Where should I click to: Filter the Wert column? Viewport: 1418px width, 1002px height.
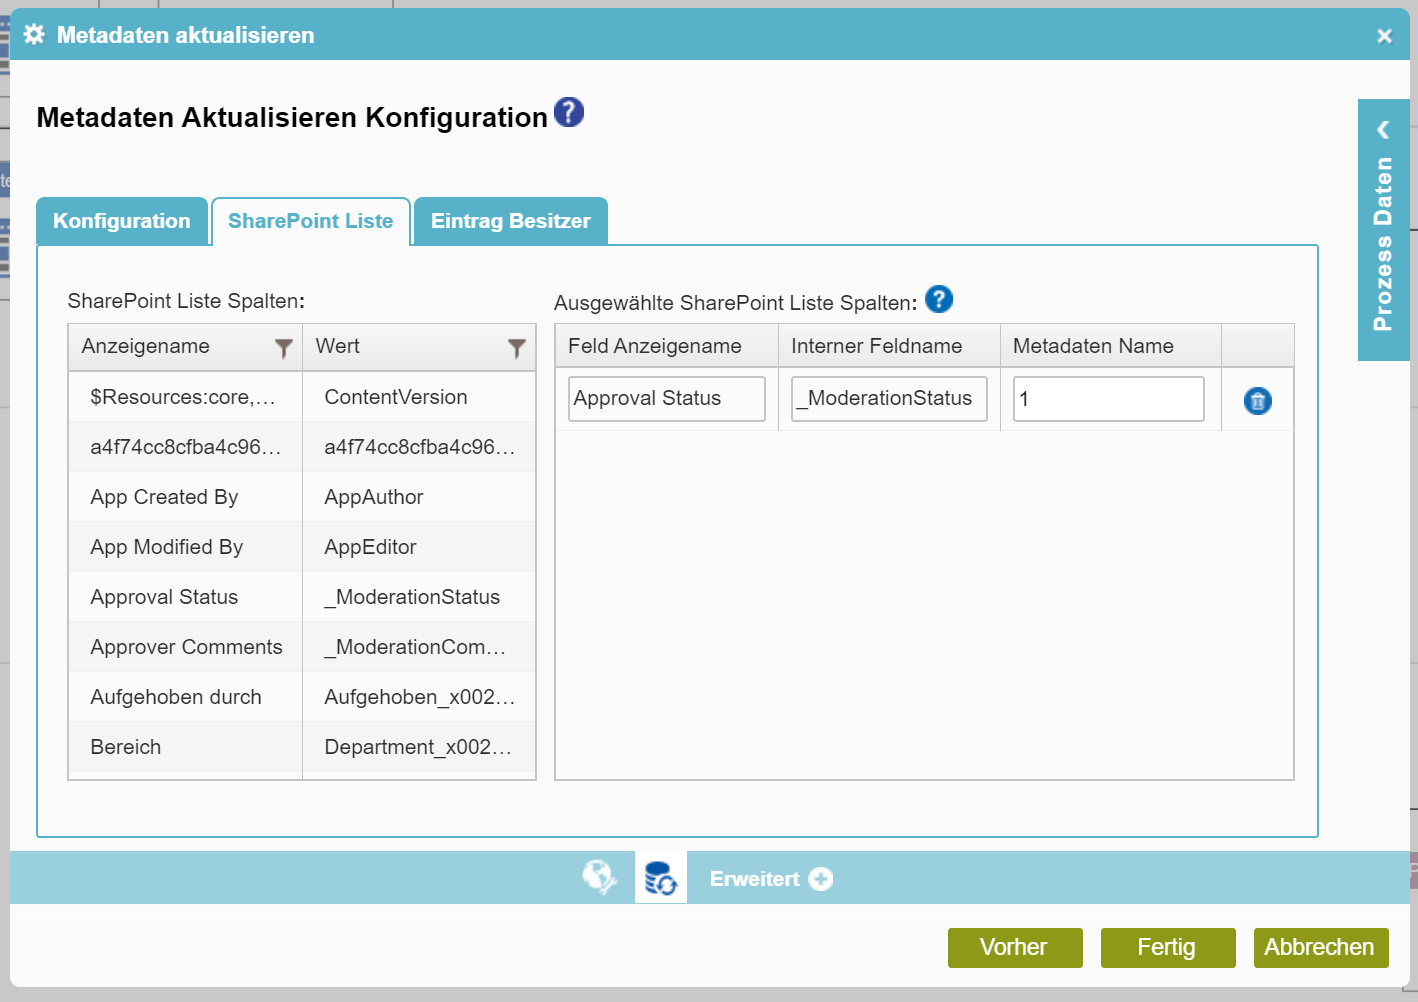tap(516, 348)
